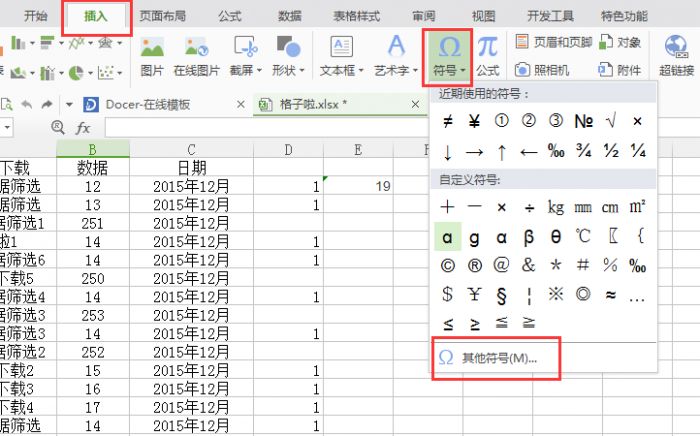Insert the § section symbol
The width and height of the screenshot is (700, 436).
point(501,295)
